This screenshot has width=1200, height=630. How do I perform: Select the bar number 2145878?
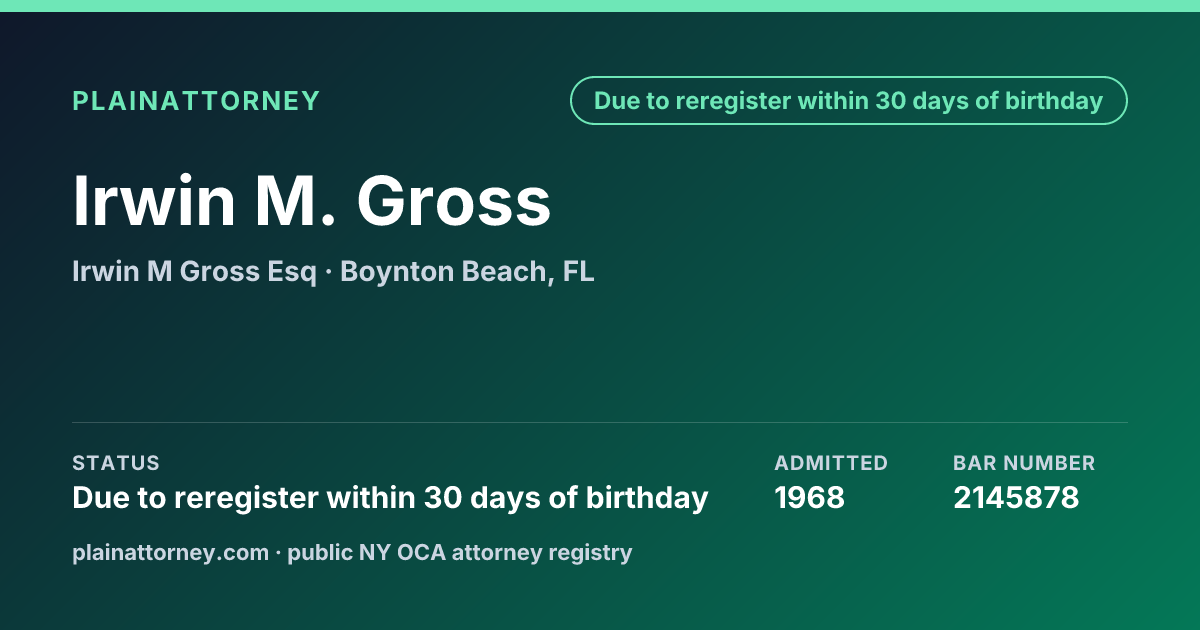1016,497
